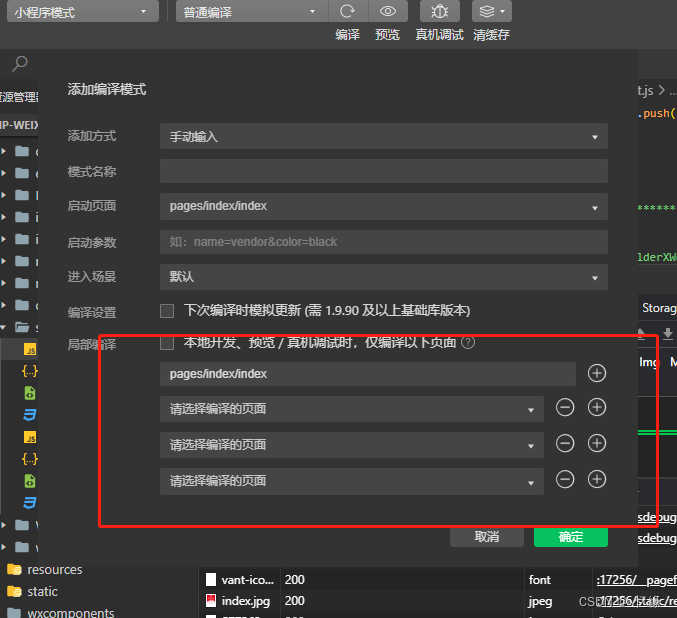
Task: Click the index.jpg network request row
Action: [x=438, y=601]
